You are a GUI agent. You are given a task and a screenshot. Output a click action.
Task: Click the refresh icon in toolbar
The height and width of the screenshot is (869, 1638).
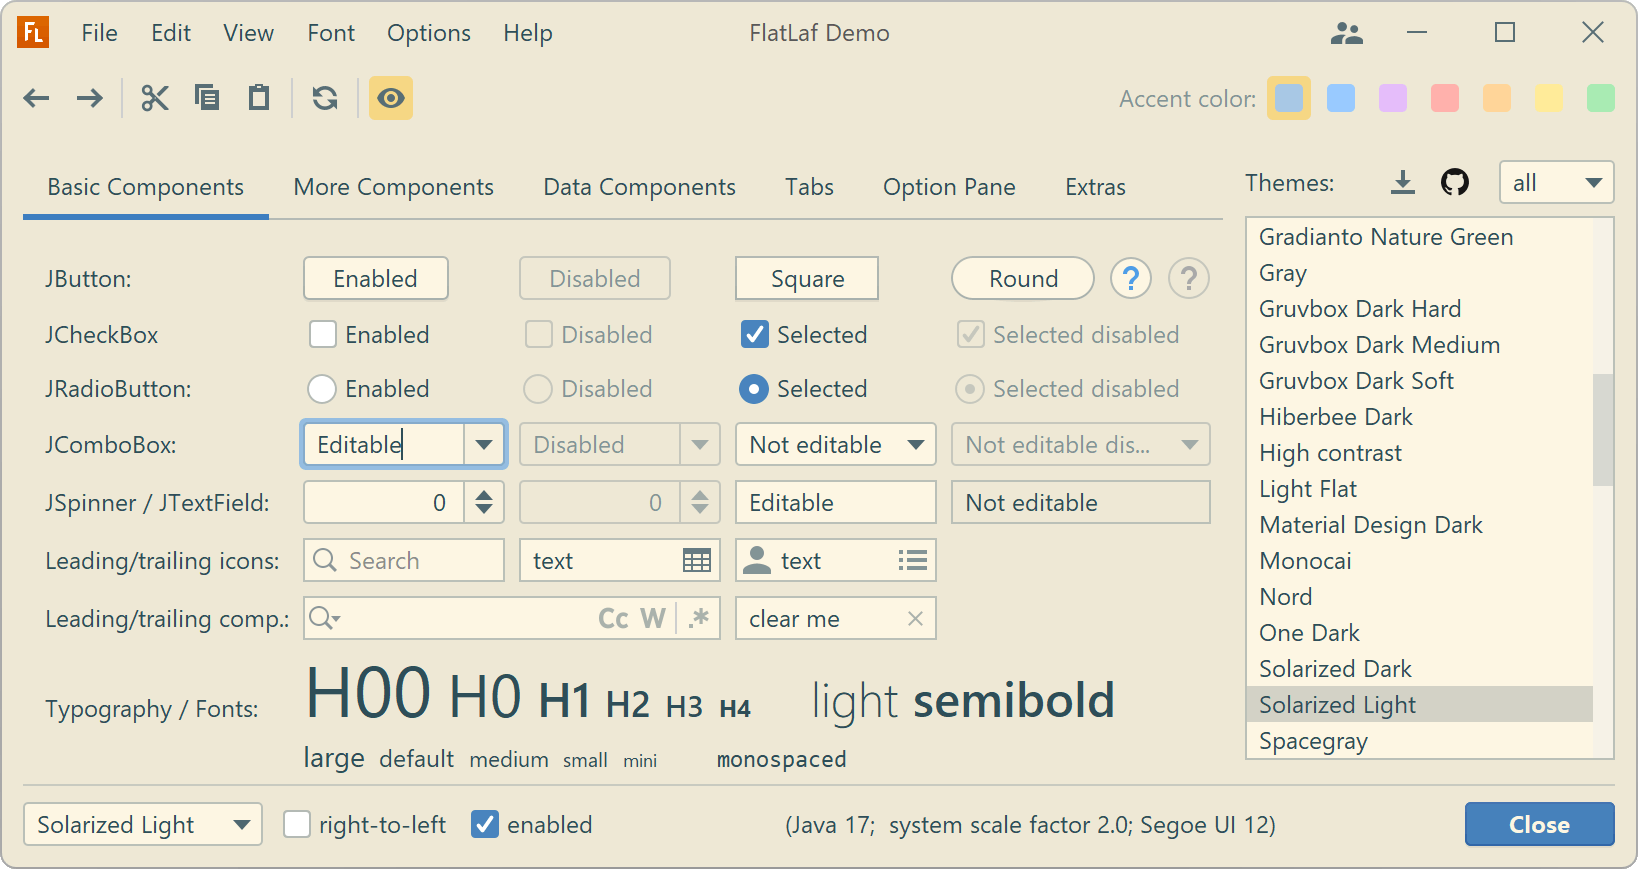pos(325,98)
